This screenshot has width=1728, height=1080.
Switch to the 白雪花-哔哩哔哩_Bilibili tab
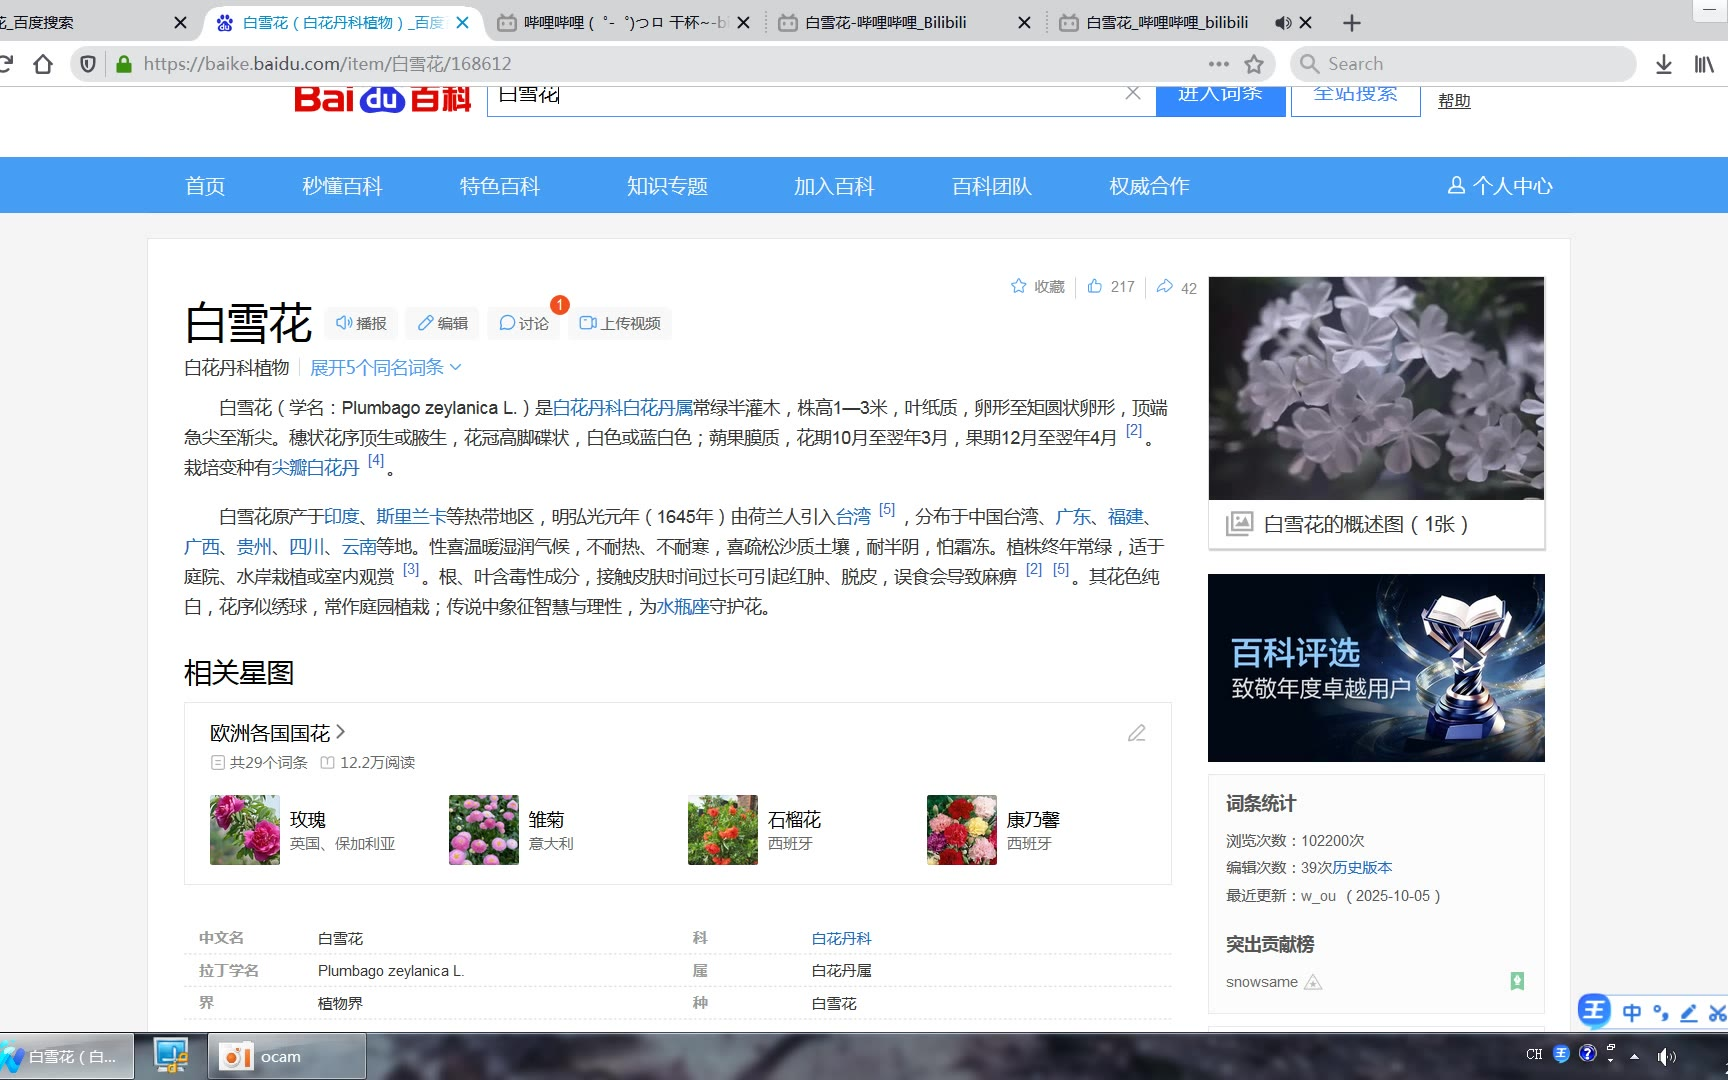pos(885,22)
